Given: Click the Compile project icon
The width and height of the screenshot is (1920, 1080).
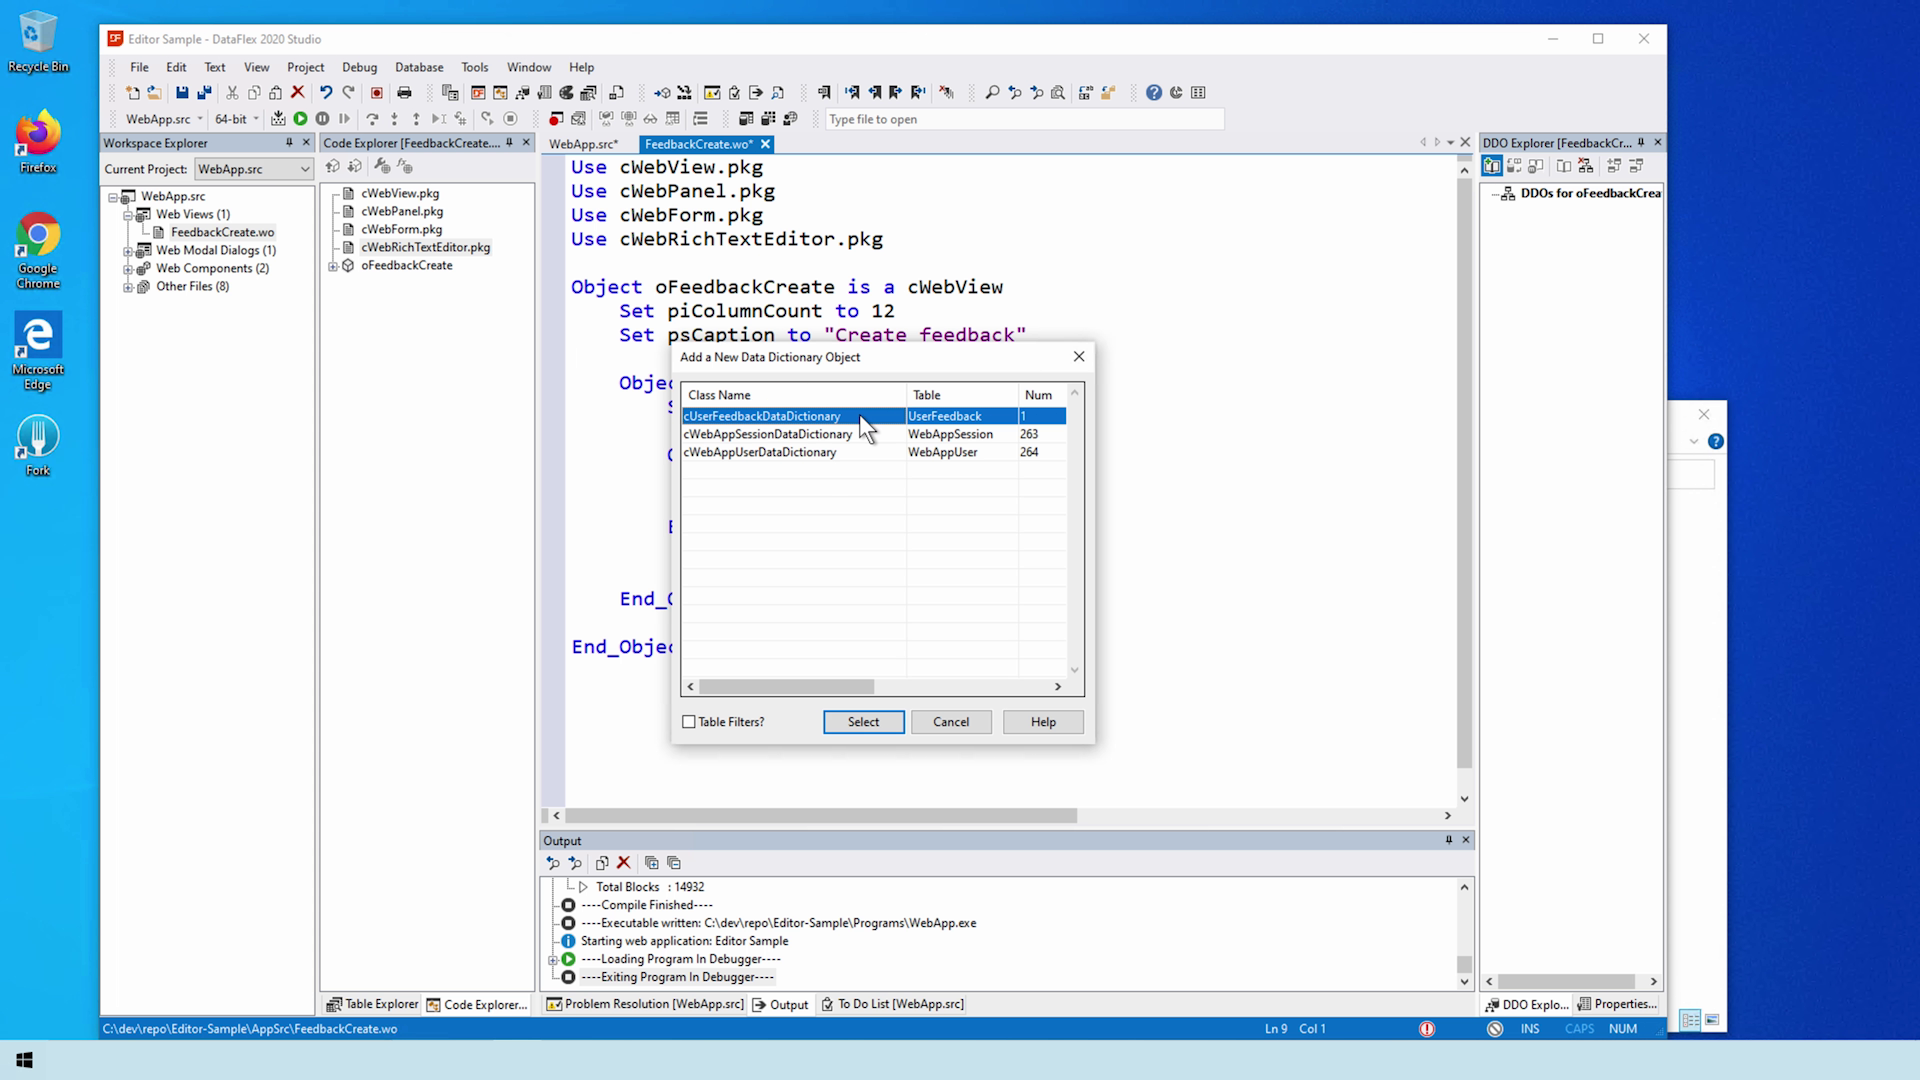Looking at the screenshot, I should 278,119.
